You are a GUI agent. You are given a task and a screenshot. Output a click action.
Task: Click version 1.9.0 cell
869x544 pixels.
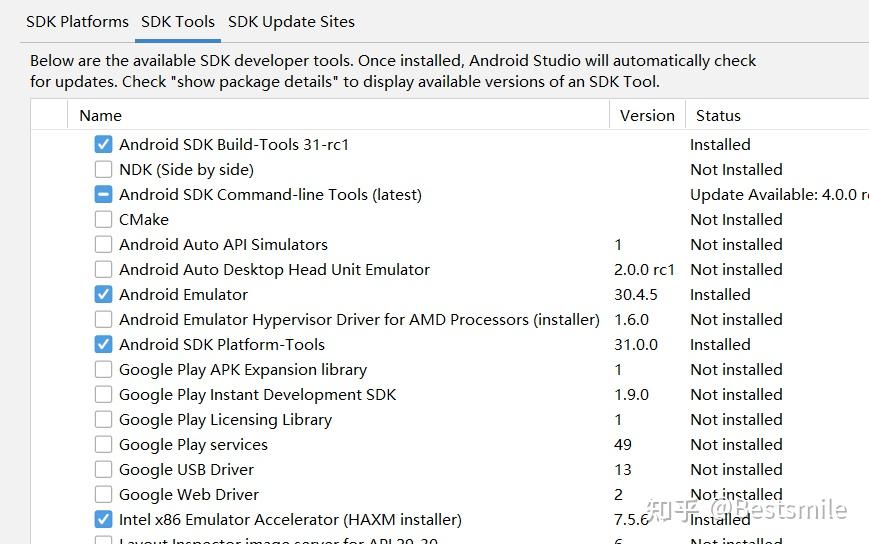point(631,394)
